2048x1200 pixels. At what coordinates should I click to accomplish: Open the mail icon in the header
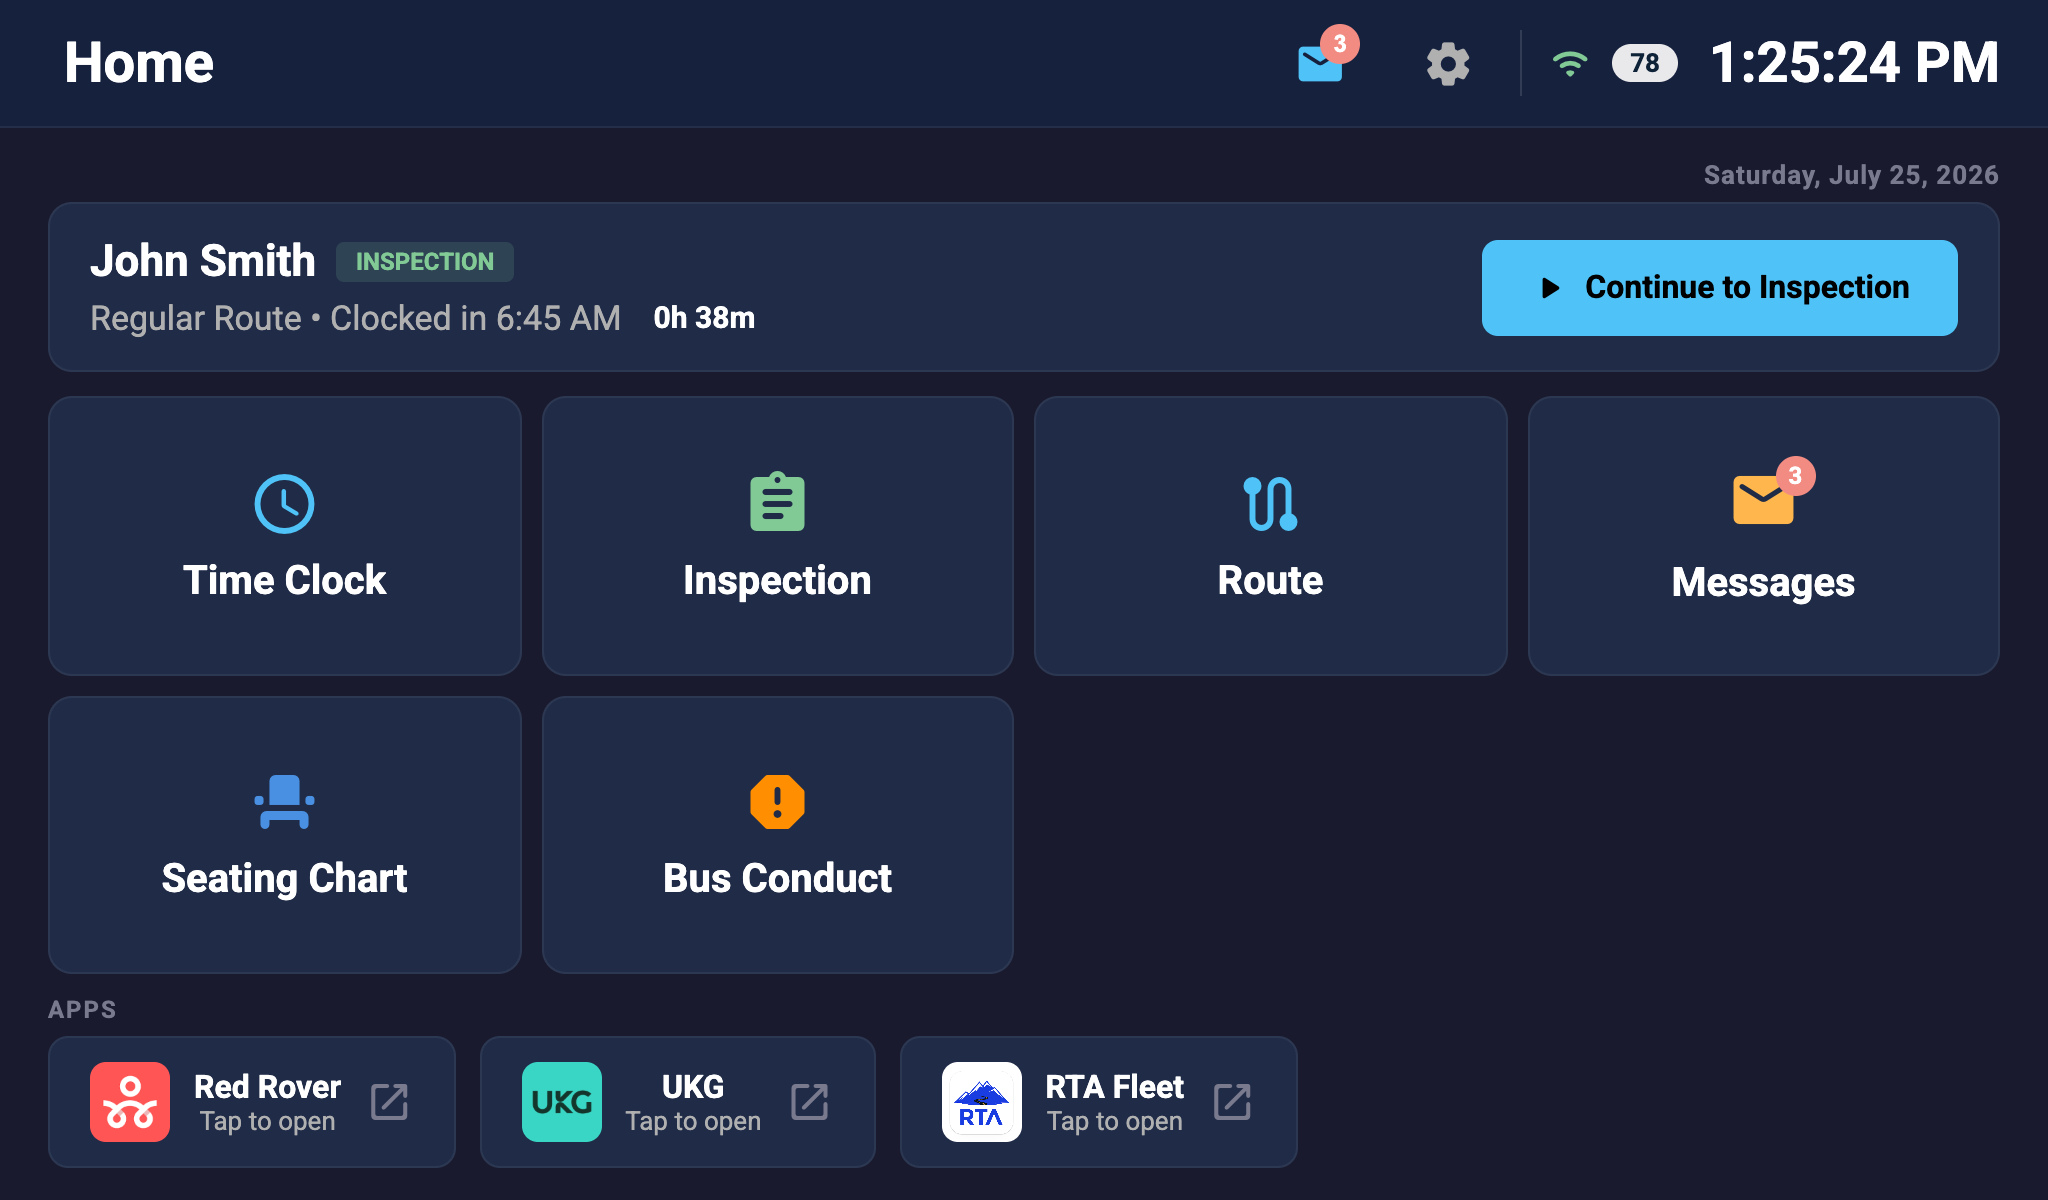pyautogui.click(x=1320, y=64)
